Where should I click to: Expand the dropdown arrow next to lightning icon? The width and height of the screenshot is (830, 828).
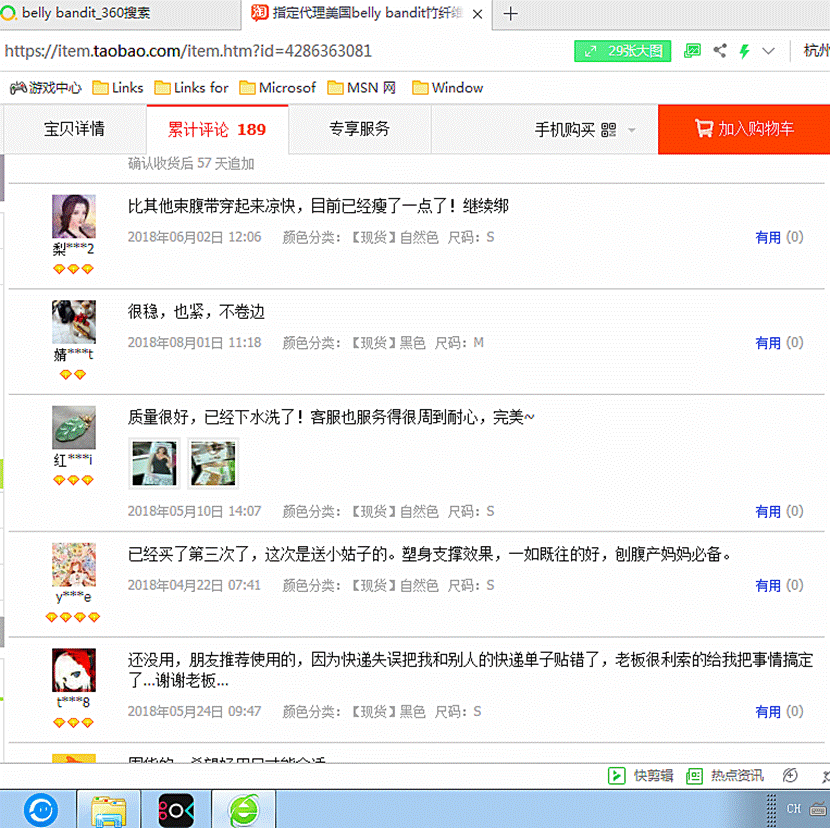tap(768, 51)
